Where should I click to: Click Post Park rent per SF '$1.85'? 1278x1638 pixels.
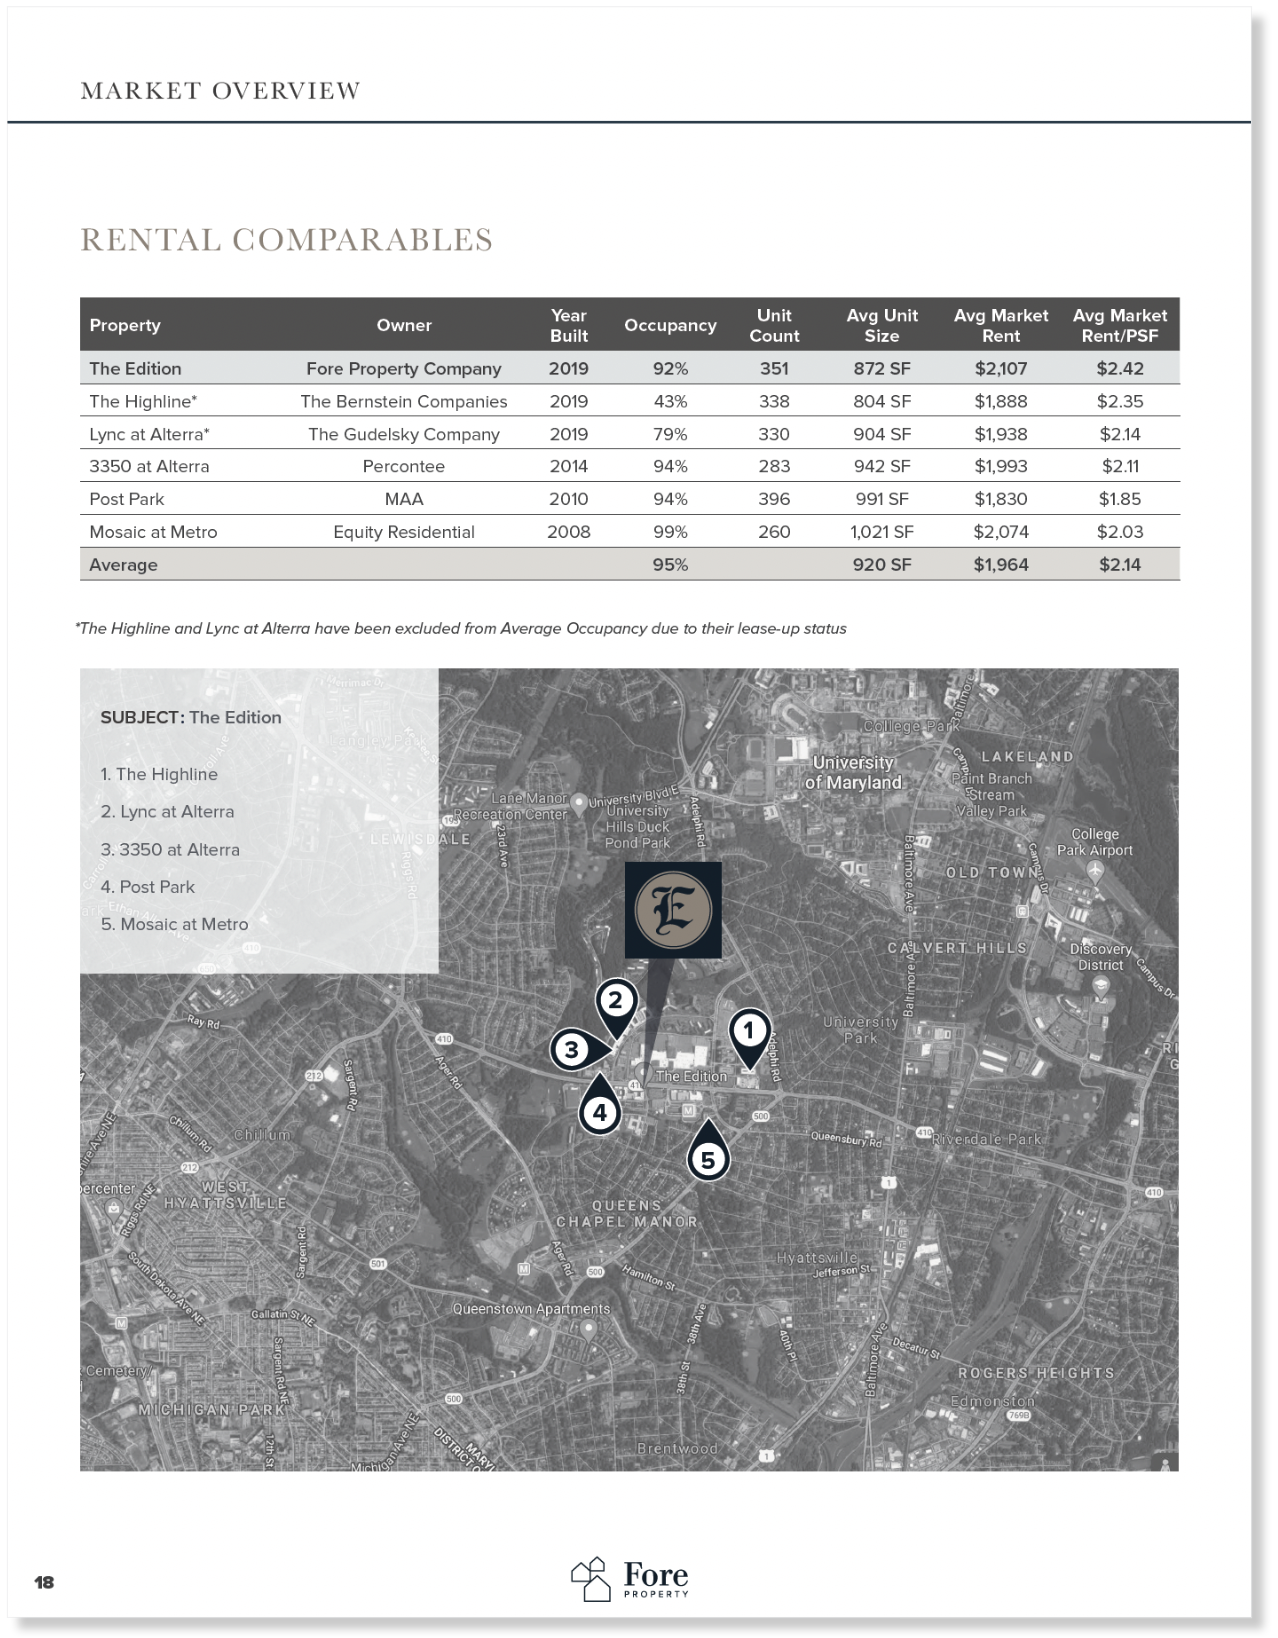(x=1120, y=499)
